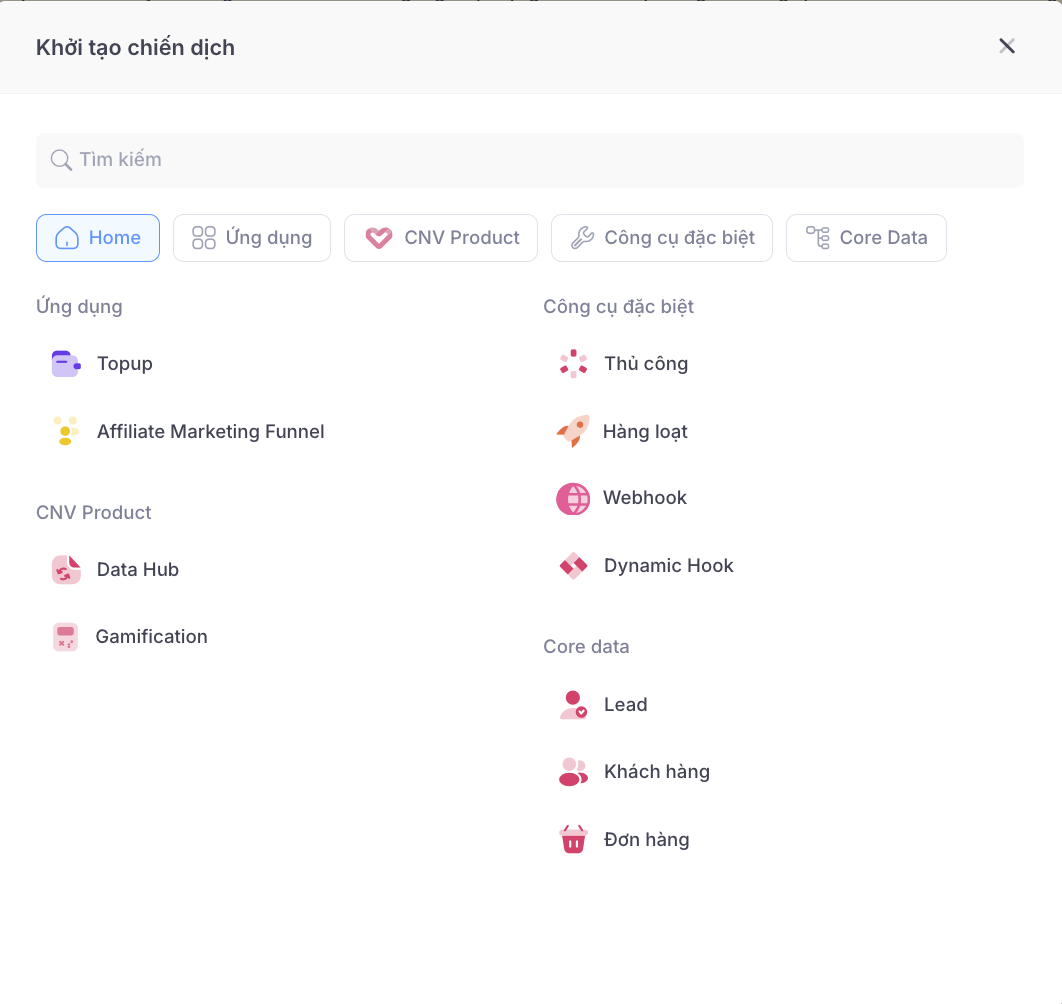Viewport: 1062px width, 1004px height.
Task: Choose the Thủ công icon
Action: (573, 364)
